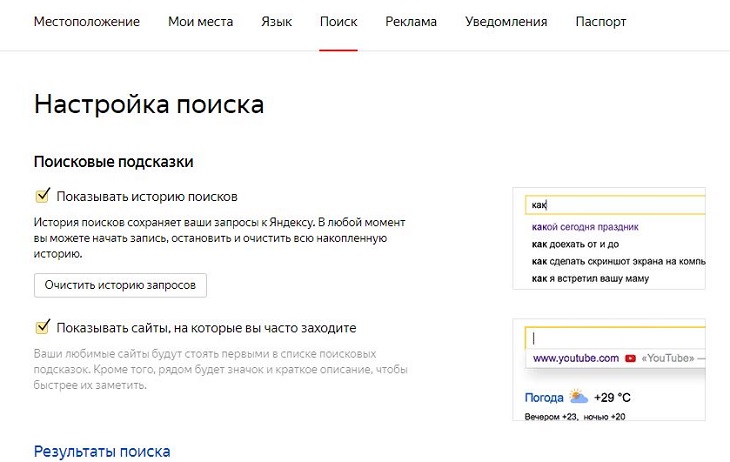The height and width of the screenshot is (462, 730).
Task: Open the Паспорт tab
Action: pos(601,21)
